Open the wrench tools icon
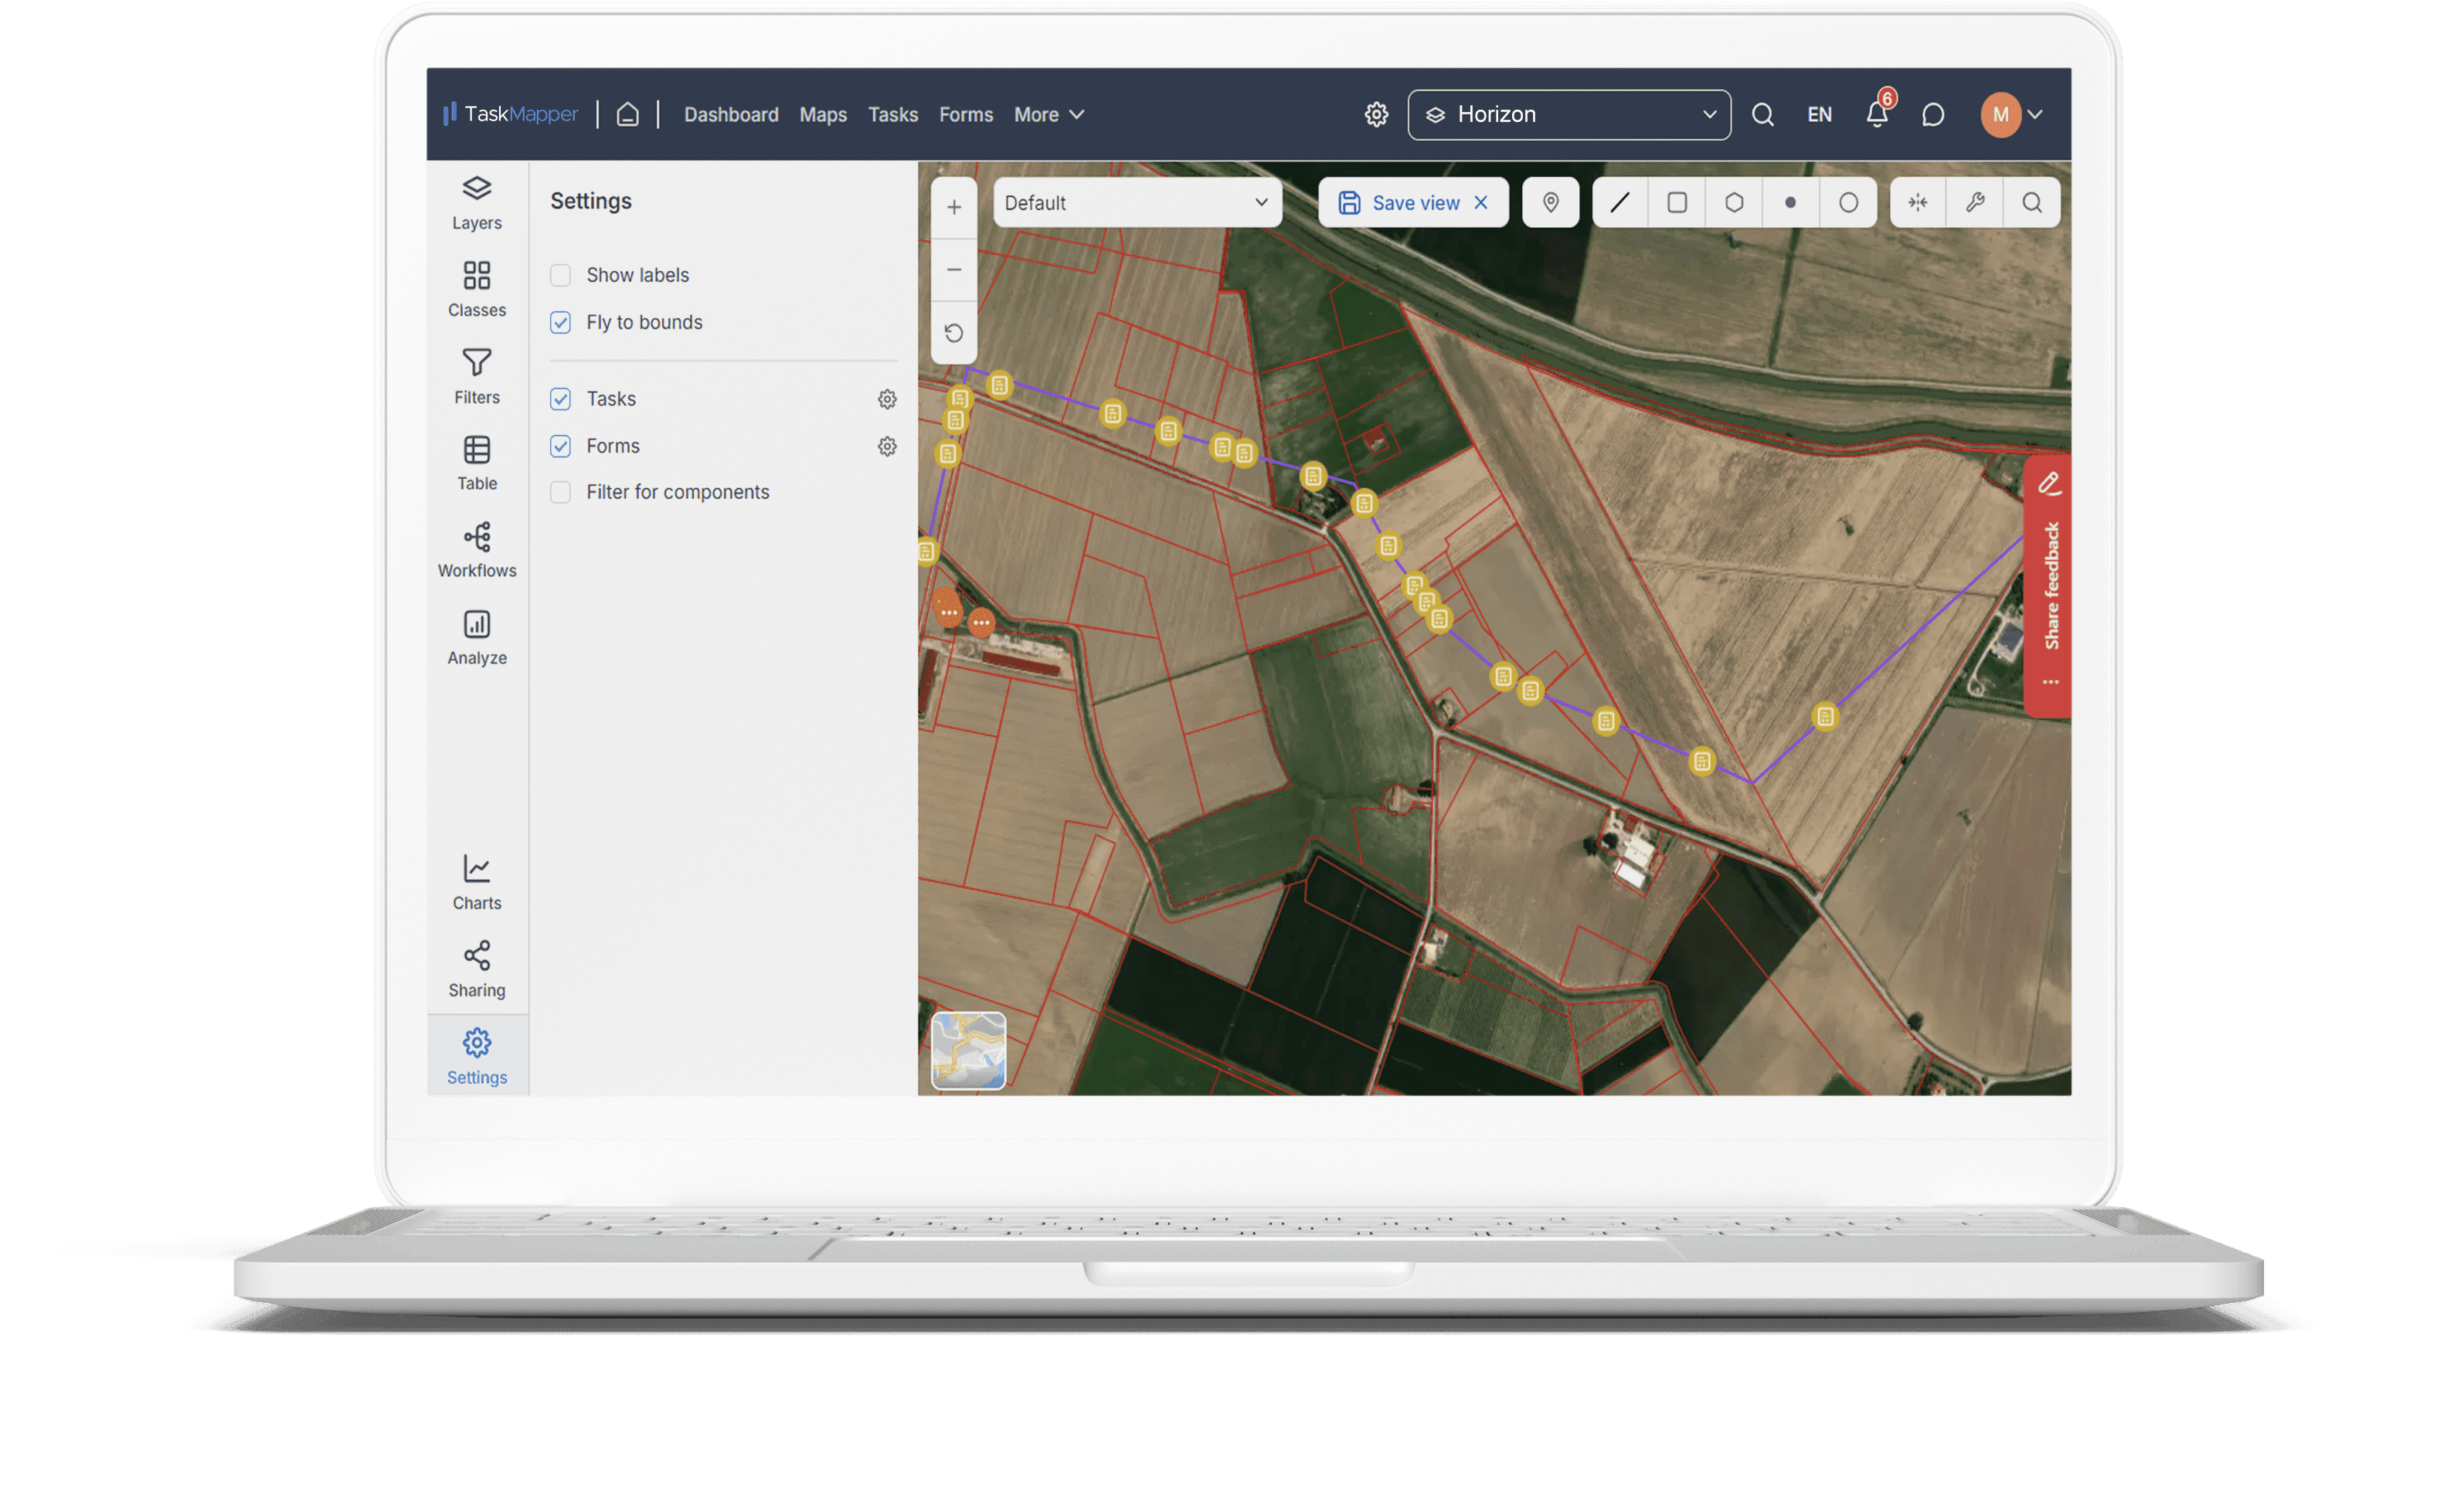 [x=1975, y=202]
